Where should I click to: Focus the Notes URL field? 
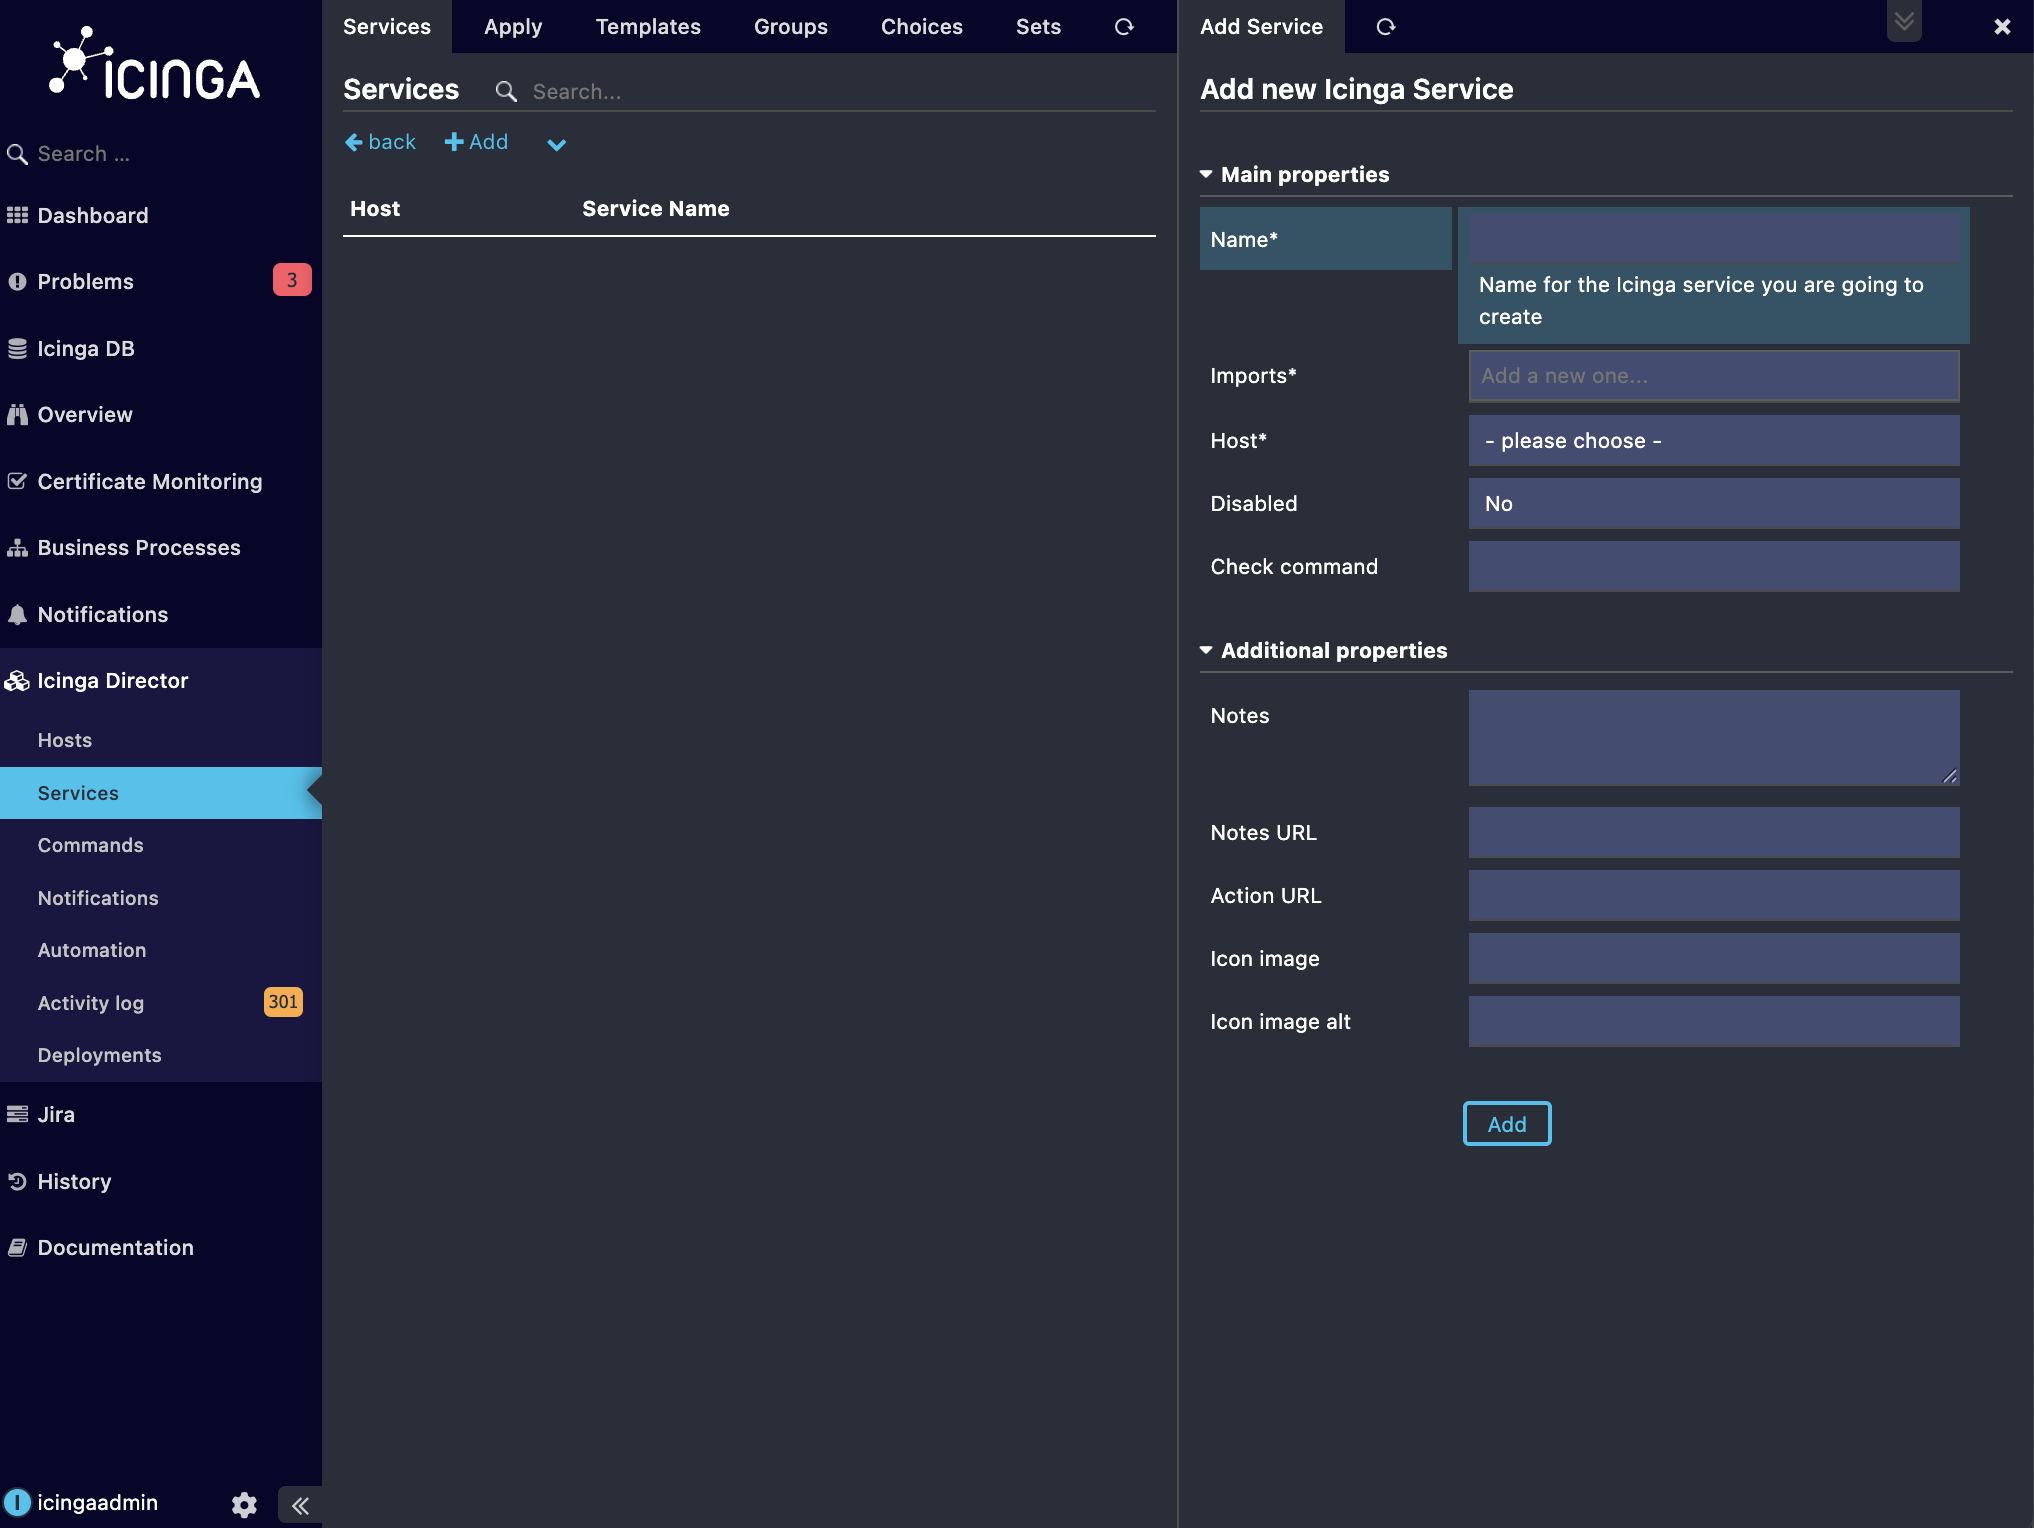pos(1714,833)
